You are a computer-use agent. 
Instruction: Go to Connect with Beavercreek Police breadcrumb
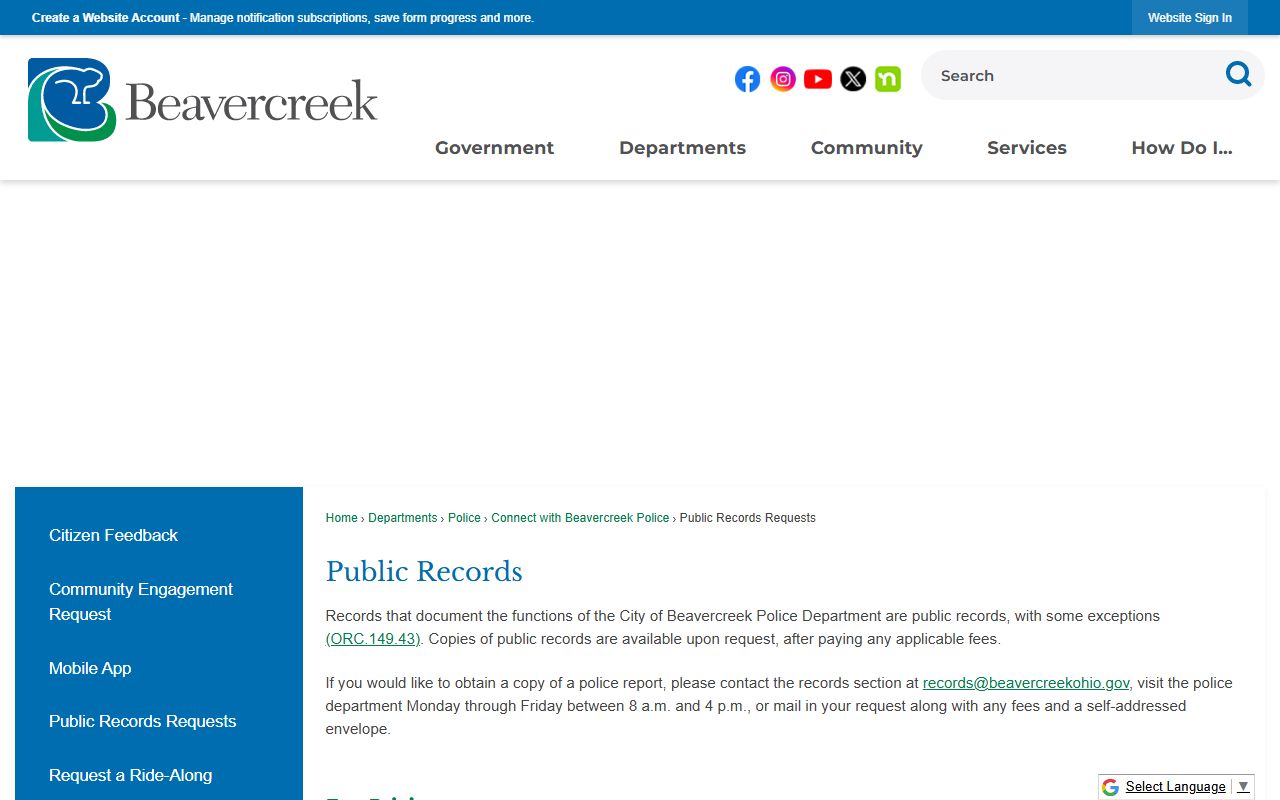pos(580,518)
